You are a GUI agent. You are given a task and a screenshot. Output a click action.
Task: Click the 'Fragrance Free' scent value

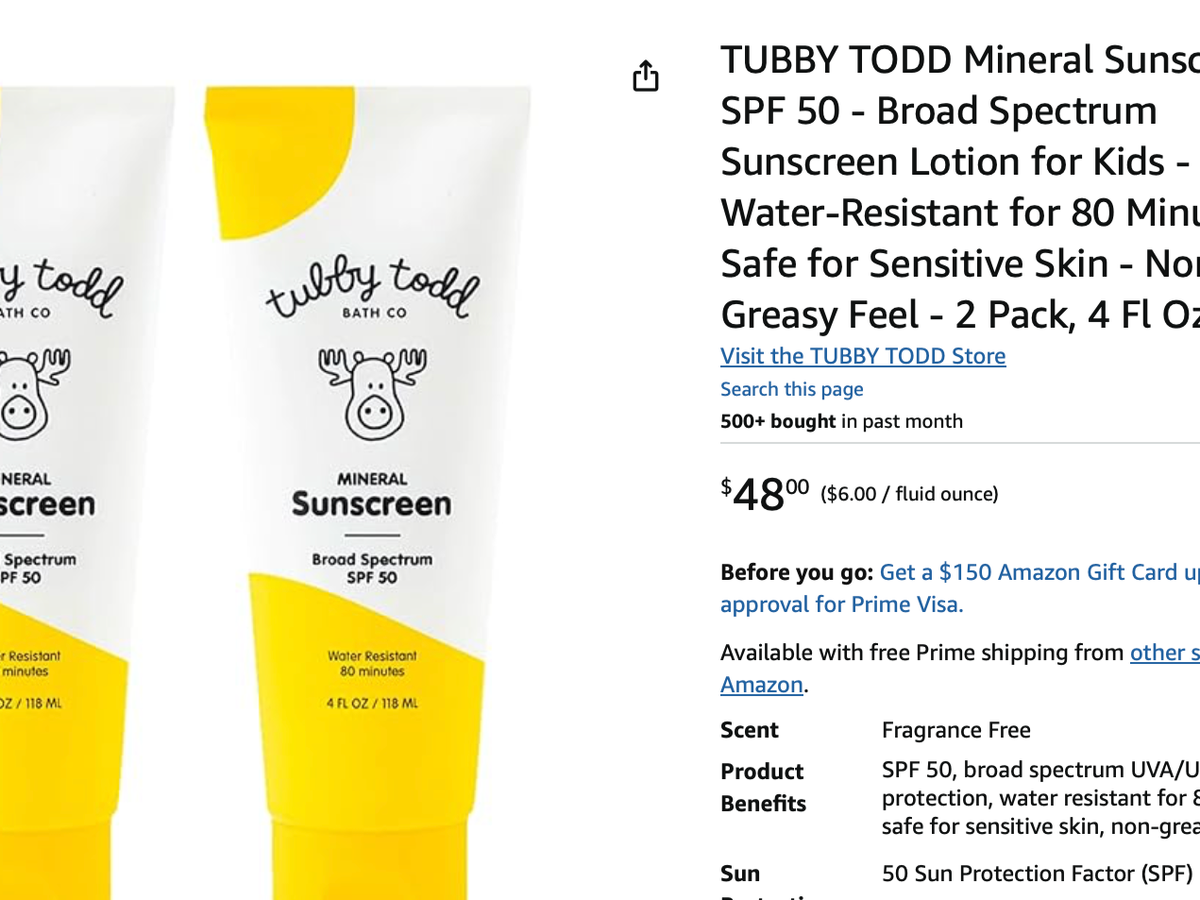click(956, 730)
